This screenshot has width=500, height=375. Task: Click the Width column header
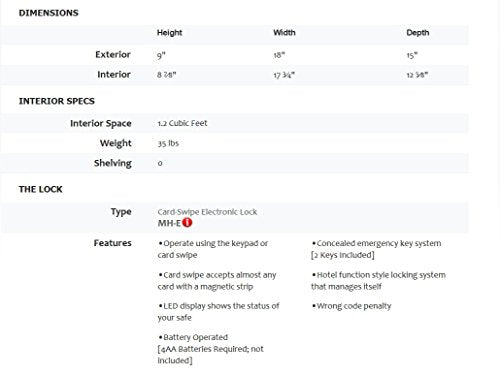[284, 33]
